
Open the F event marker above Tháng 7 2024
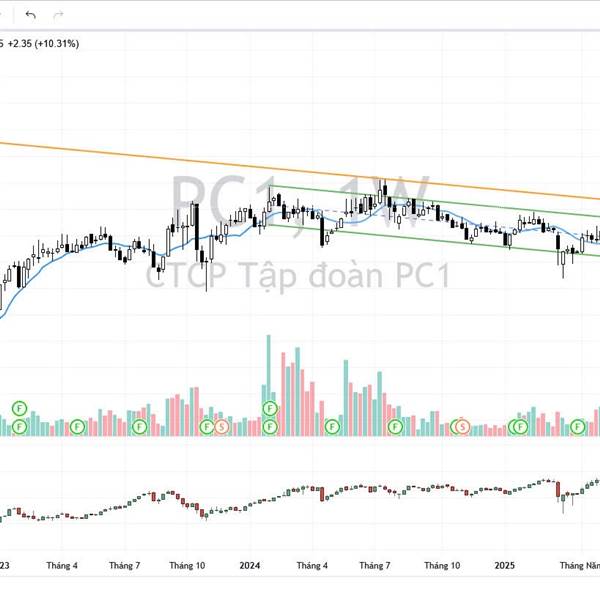[x=395, y=427]
